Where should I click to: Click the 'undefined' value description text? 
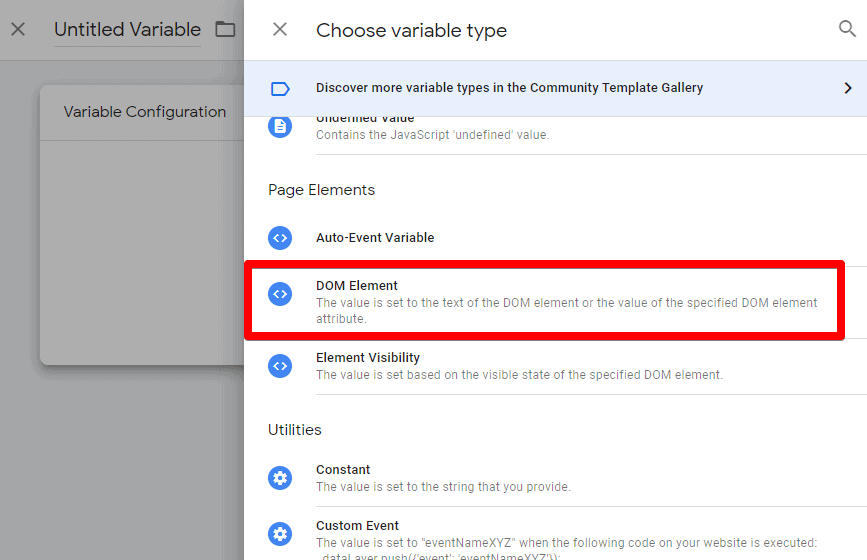[x=432, y=135]
